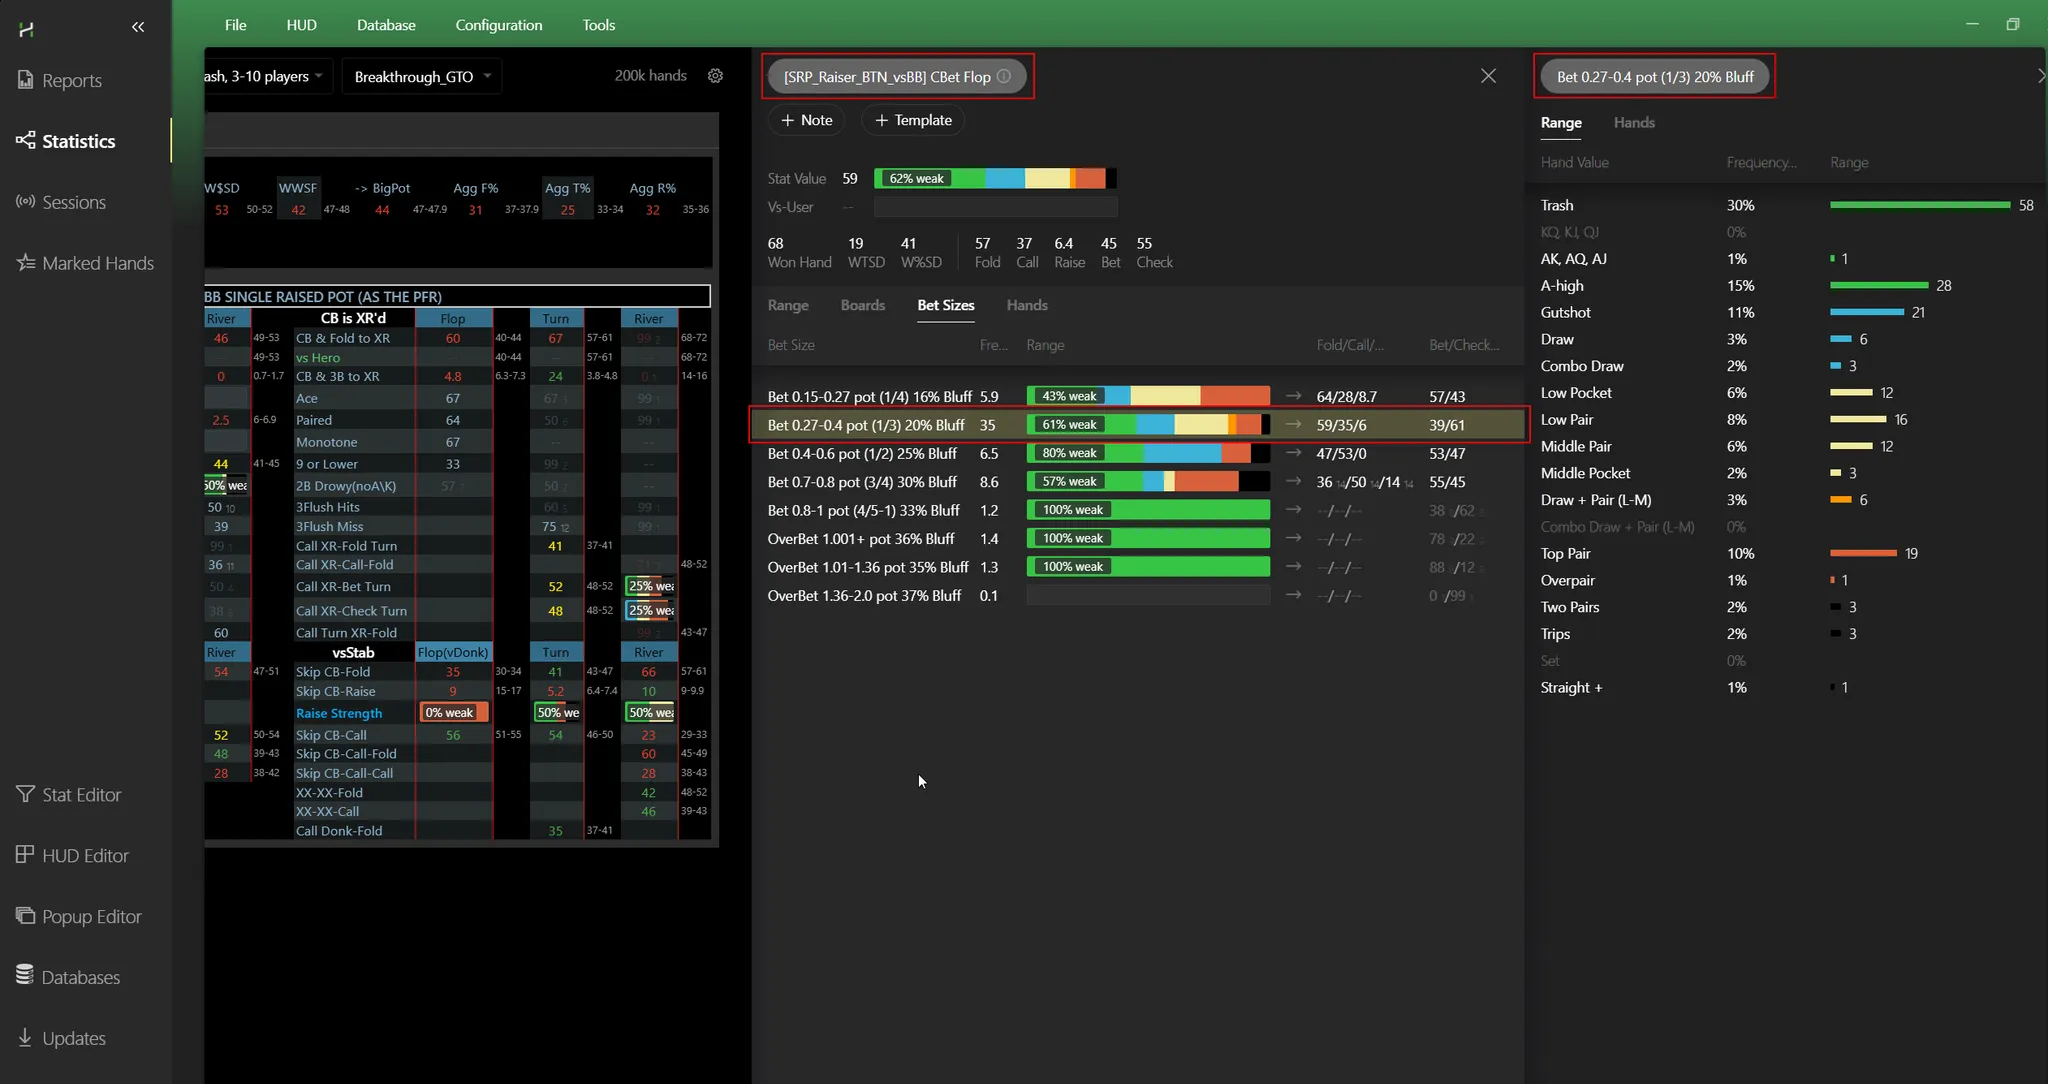Open the Stat Editor
The height and width of the screenshot is (1084, 2048).
pyautogui.click(x=81, y=795)
